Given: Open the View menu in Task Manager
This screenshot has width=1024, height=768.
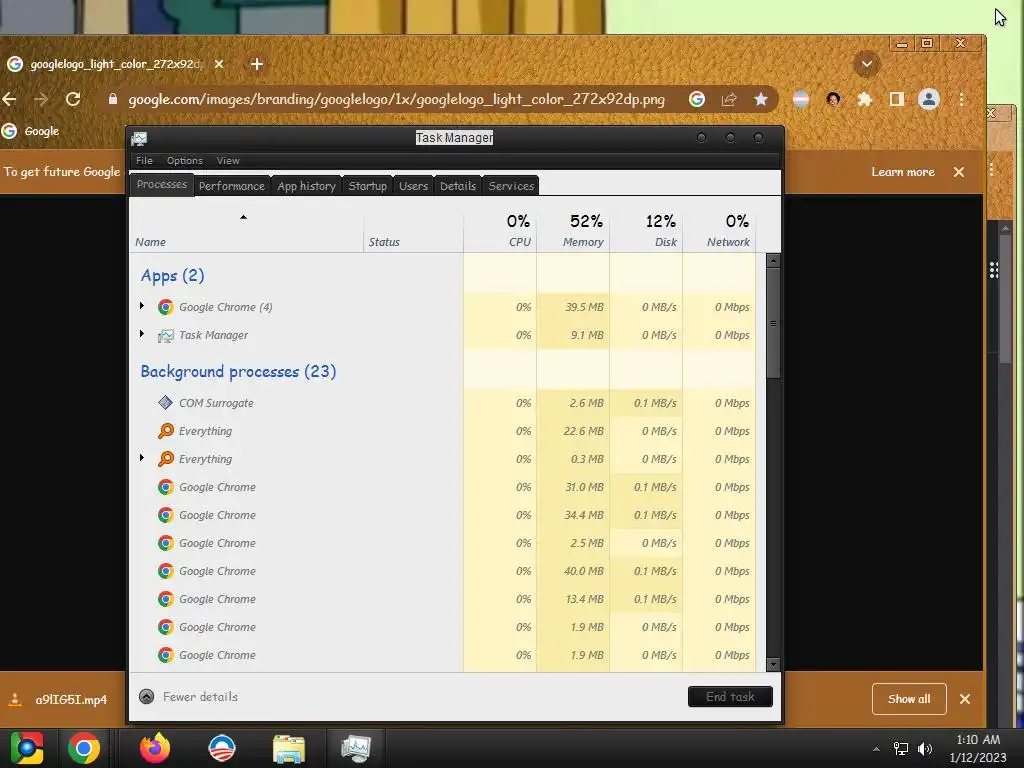Looking at the screenshot, I should click(x=228, y=161).
